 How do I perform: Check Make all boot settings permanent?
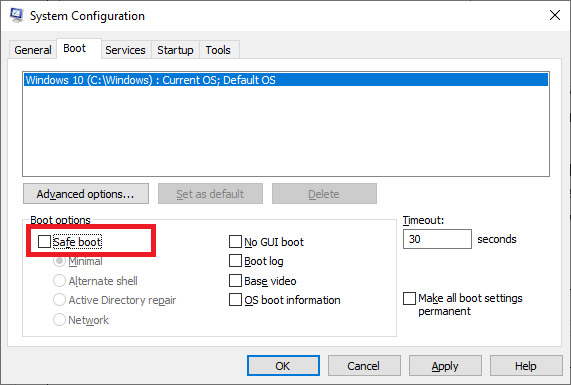409,298
